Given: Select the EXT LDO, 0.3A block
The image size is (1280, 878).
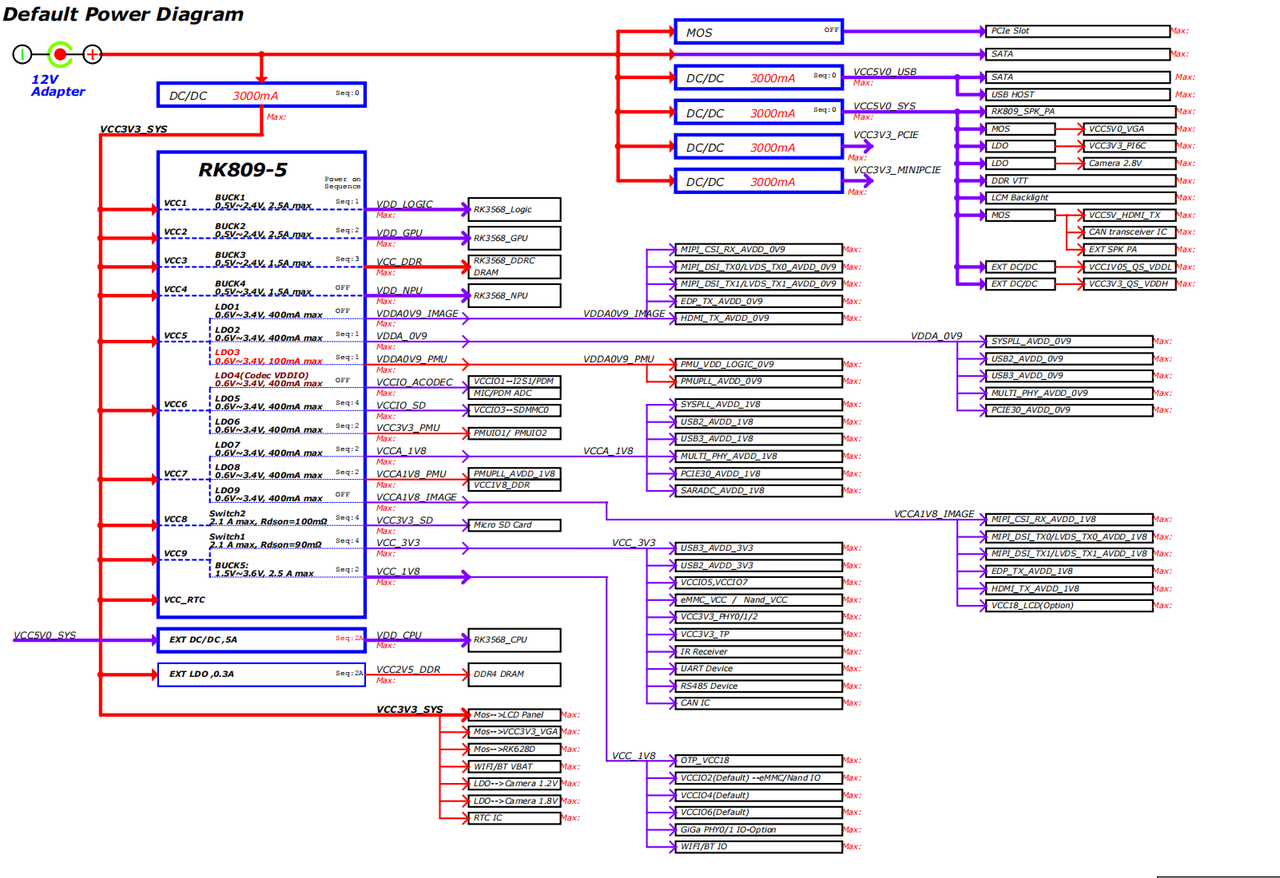Looking at the screenshot, I should tap(260, 674).
